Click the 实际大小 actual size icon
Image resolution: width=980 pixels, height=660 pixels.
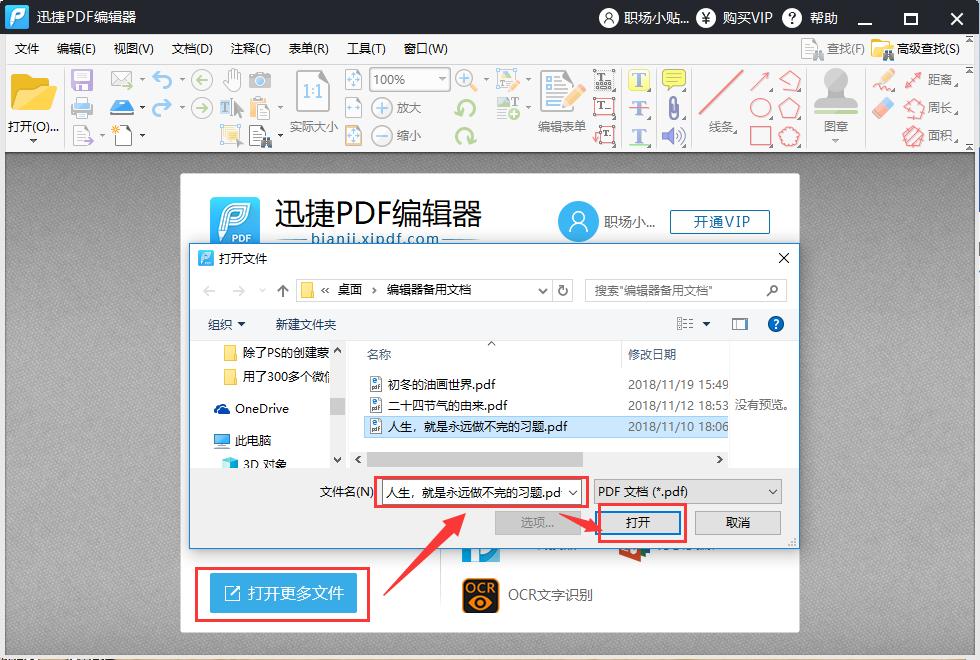click(x=311, y=97)
